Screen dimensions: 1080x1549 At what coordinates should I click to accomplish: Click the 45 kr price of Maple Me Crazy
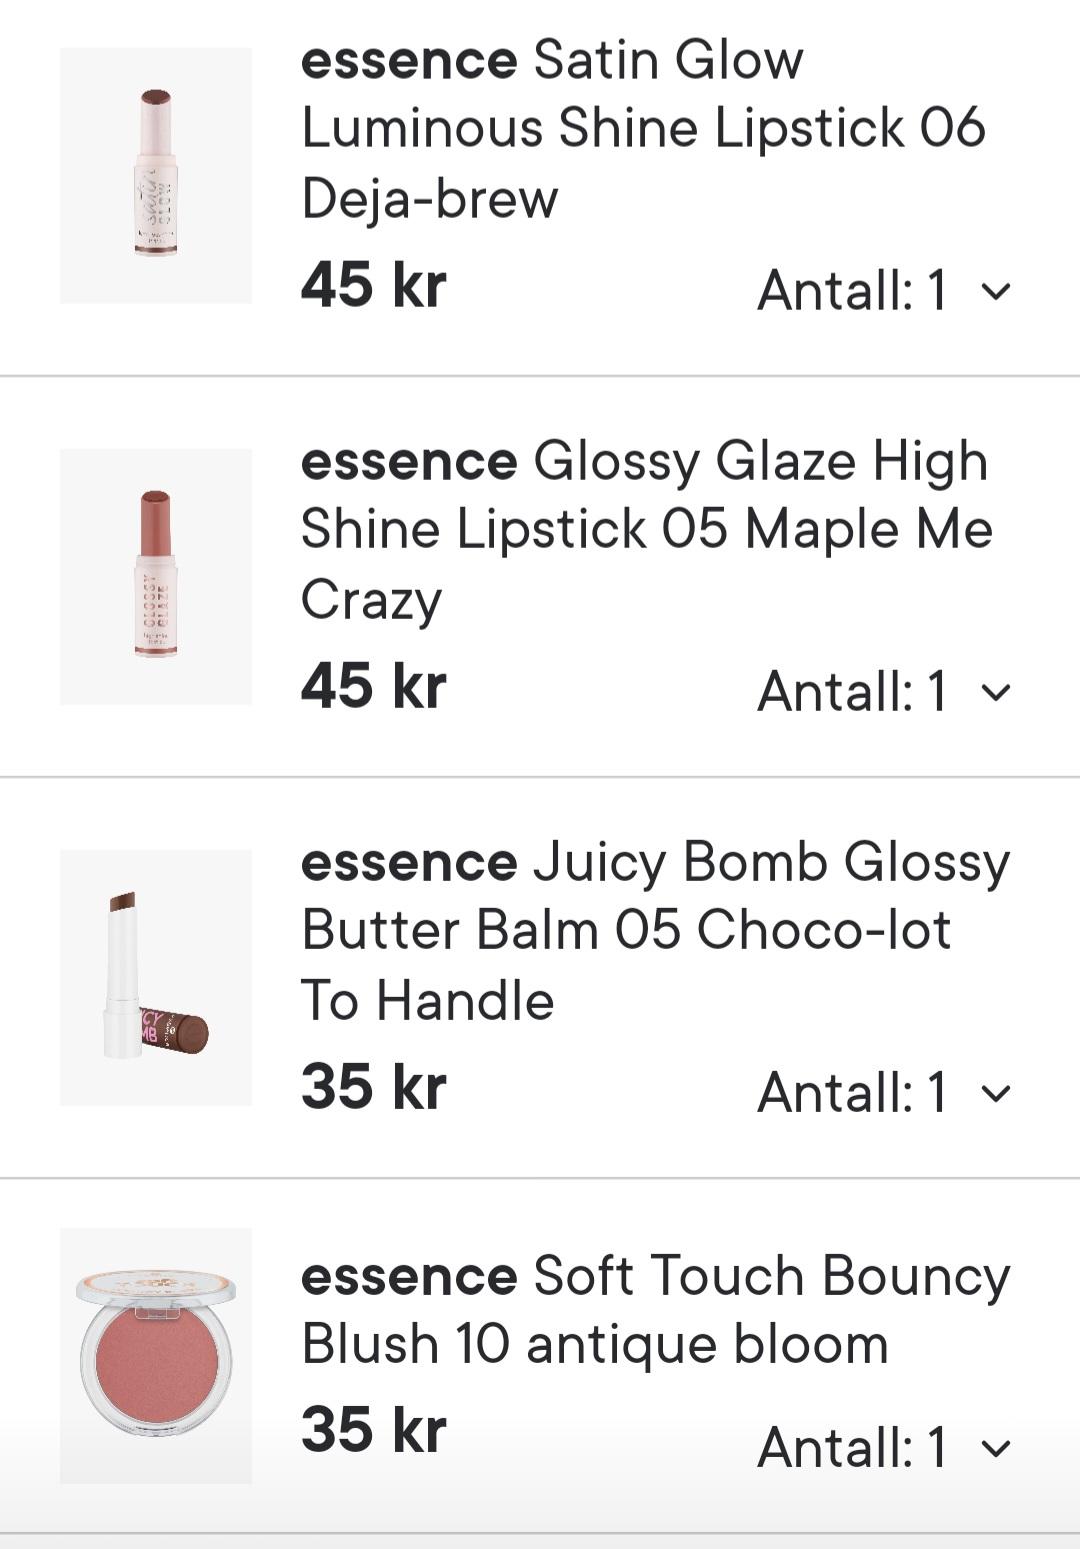tap(373, 686)
